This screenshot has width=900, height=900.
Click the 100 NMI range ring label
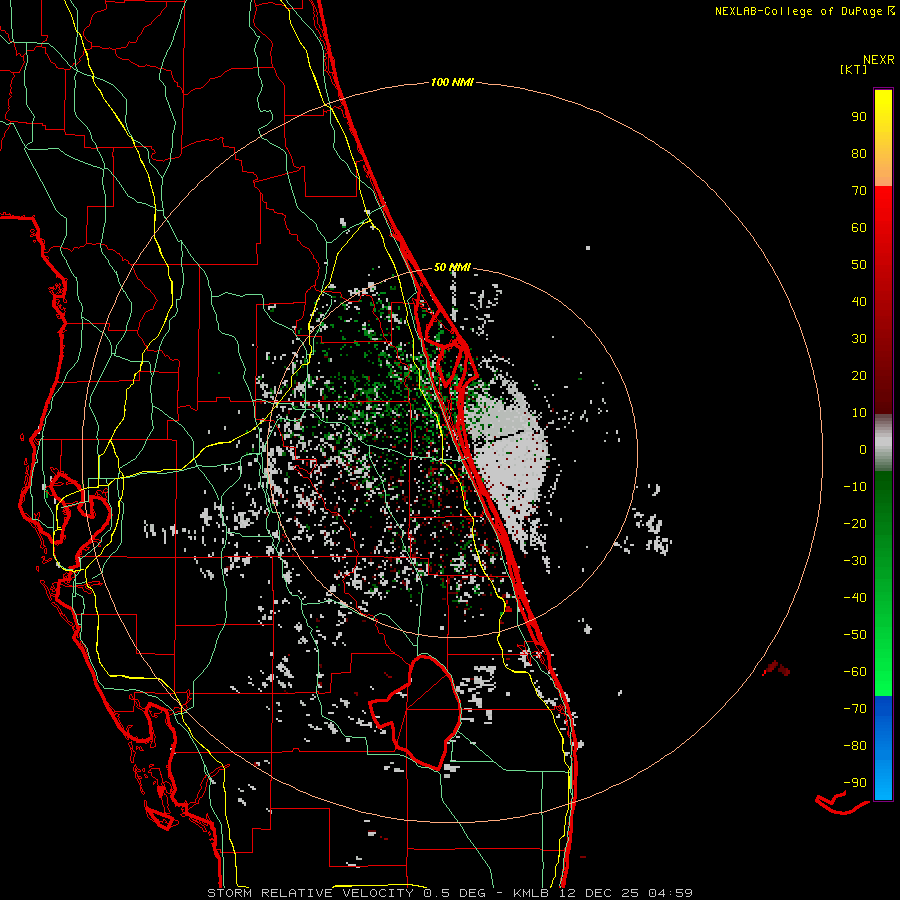pos(452,83)
